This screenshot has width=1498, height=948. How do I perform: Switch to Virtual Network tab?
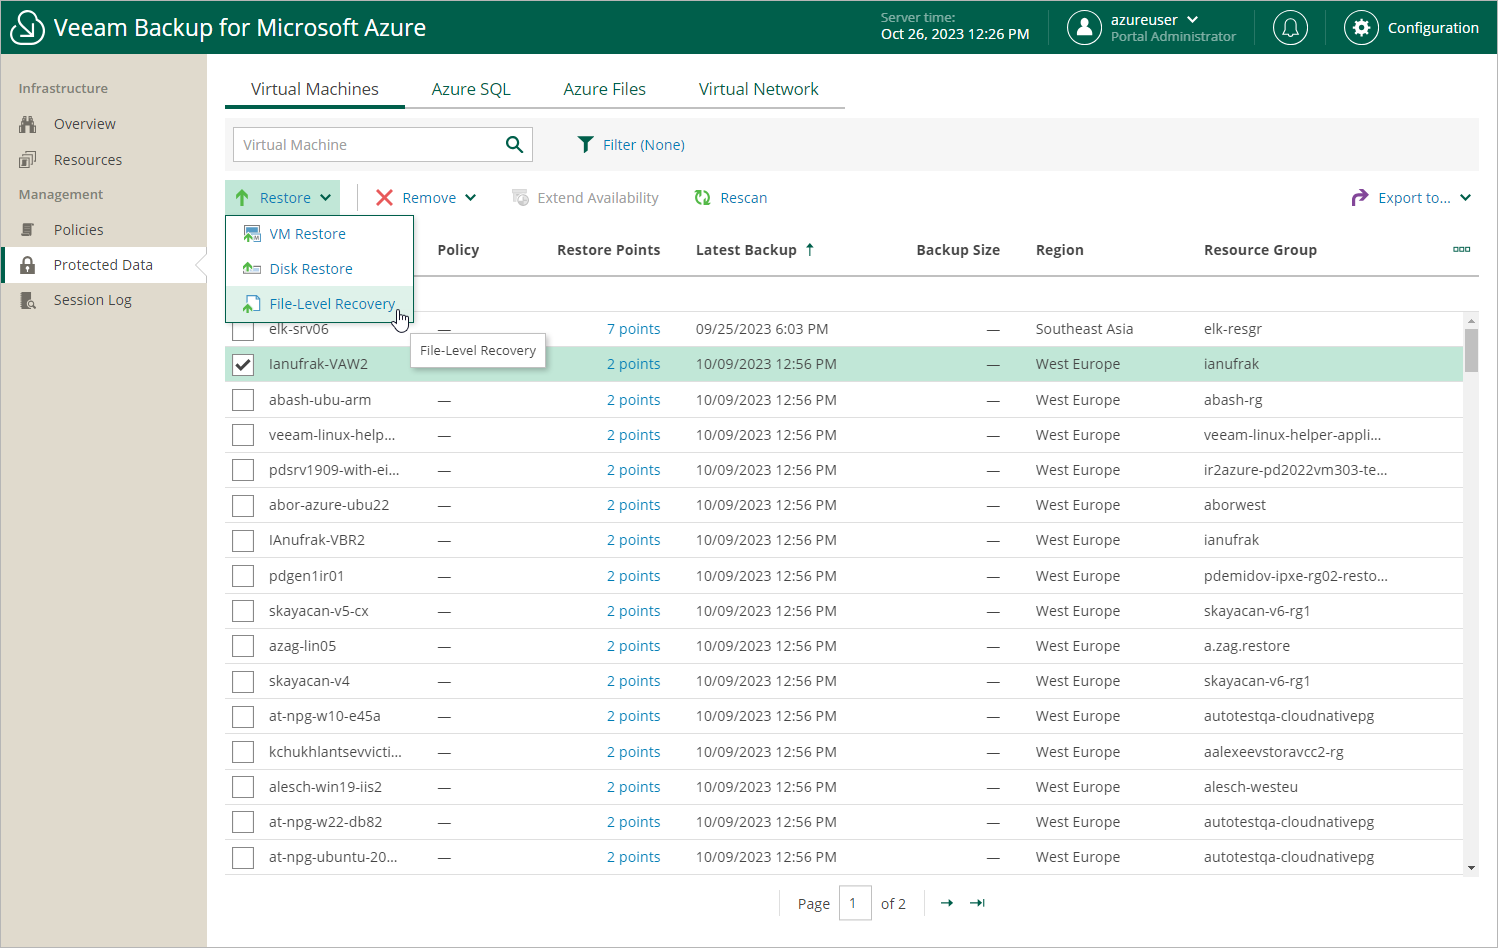tap(759, 89)
